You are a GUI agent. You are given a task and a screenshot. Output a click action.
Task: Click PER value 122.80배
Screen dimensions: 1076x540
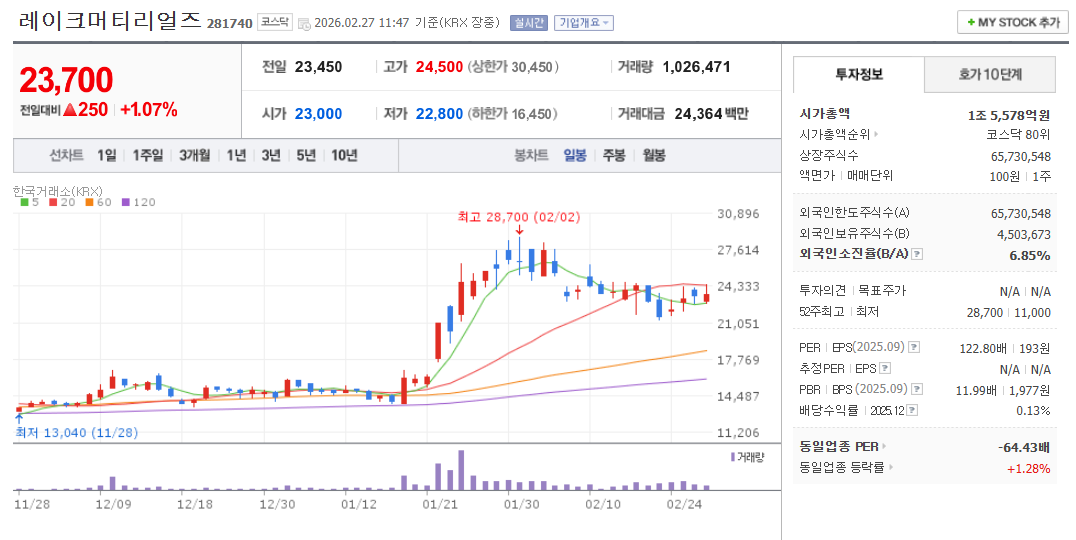click(983, 349)
